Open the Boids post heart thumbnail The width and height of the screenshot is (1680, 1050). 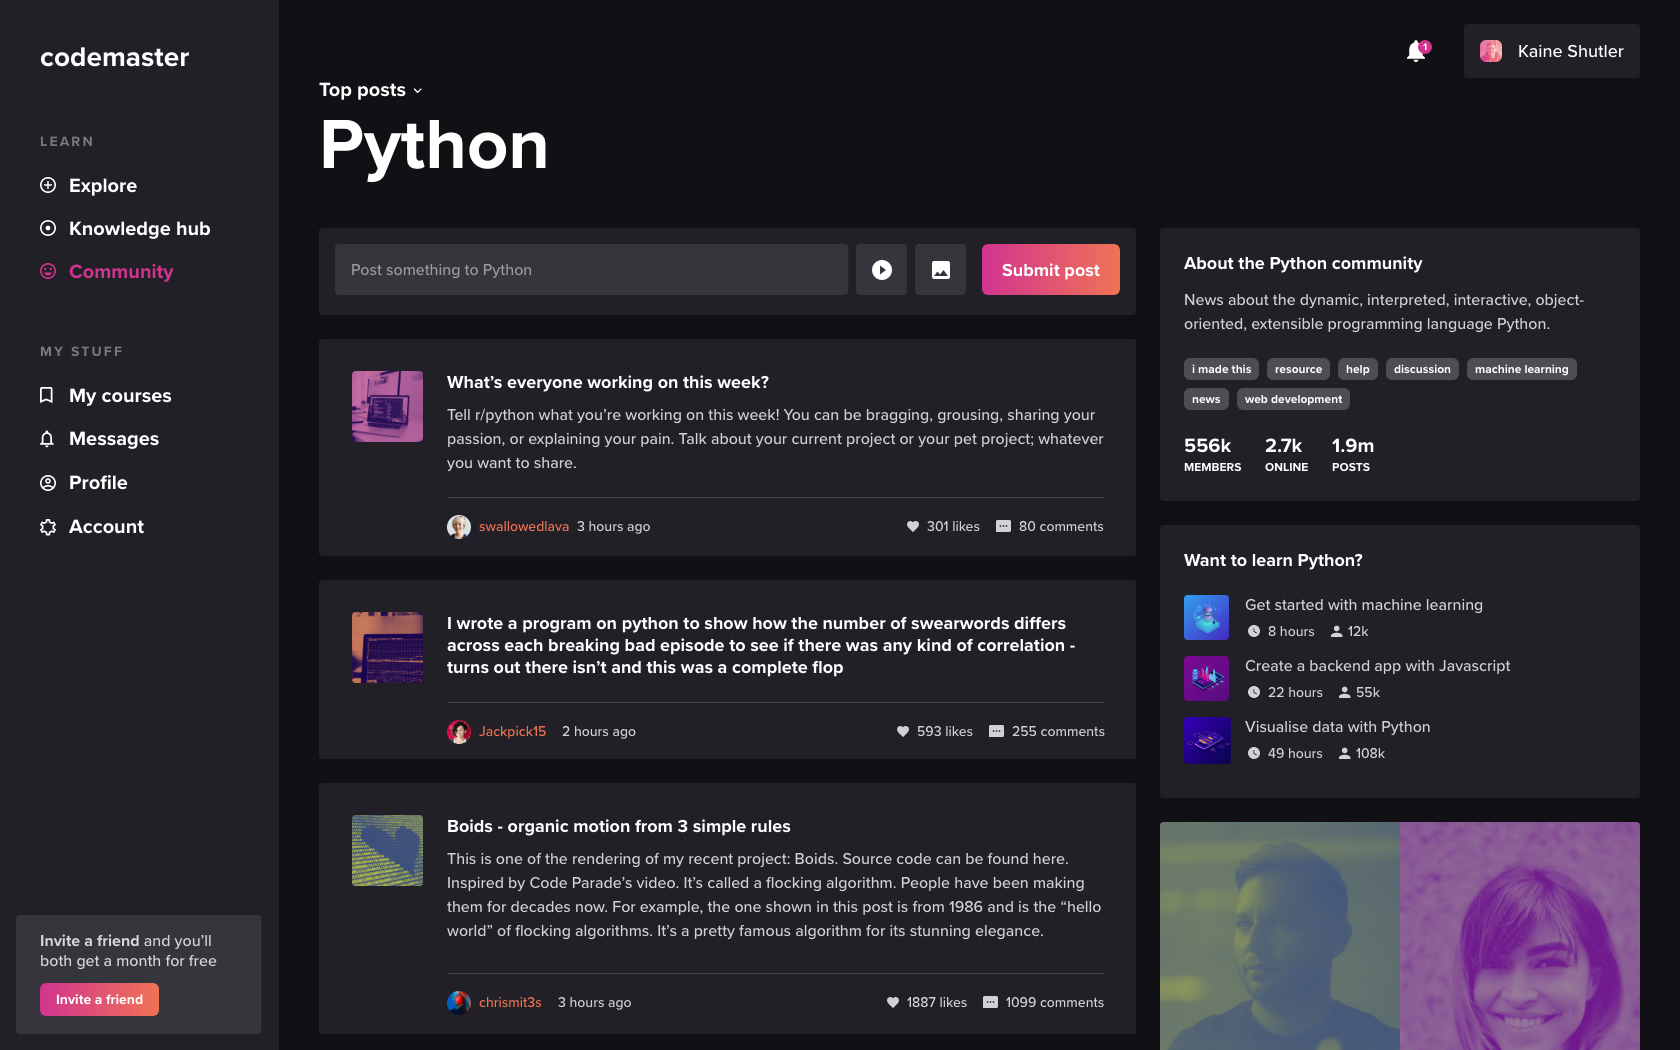[387, 850]
